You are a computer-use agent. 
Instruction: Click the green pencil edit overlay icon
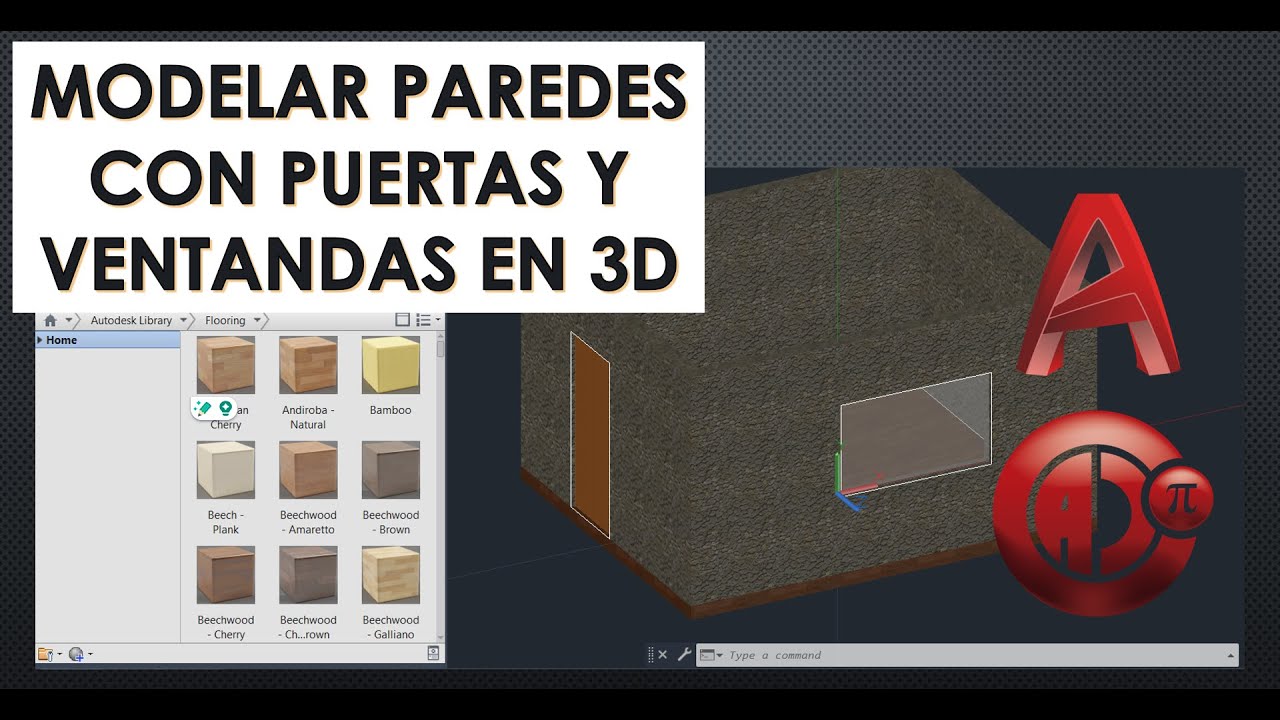tap(204, 408)
